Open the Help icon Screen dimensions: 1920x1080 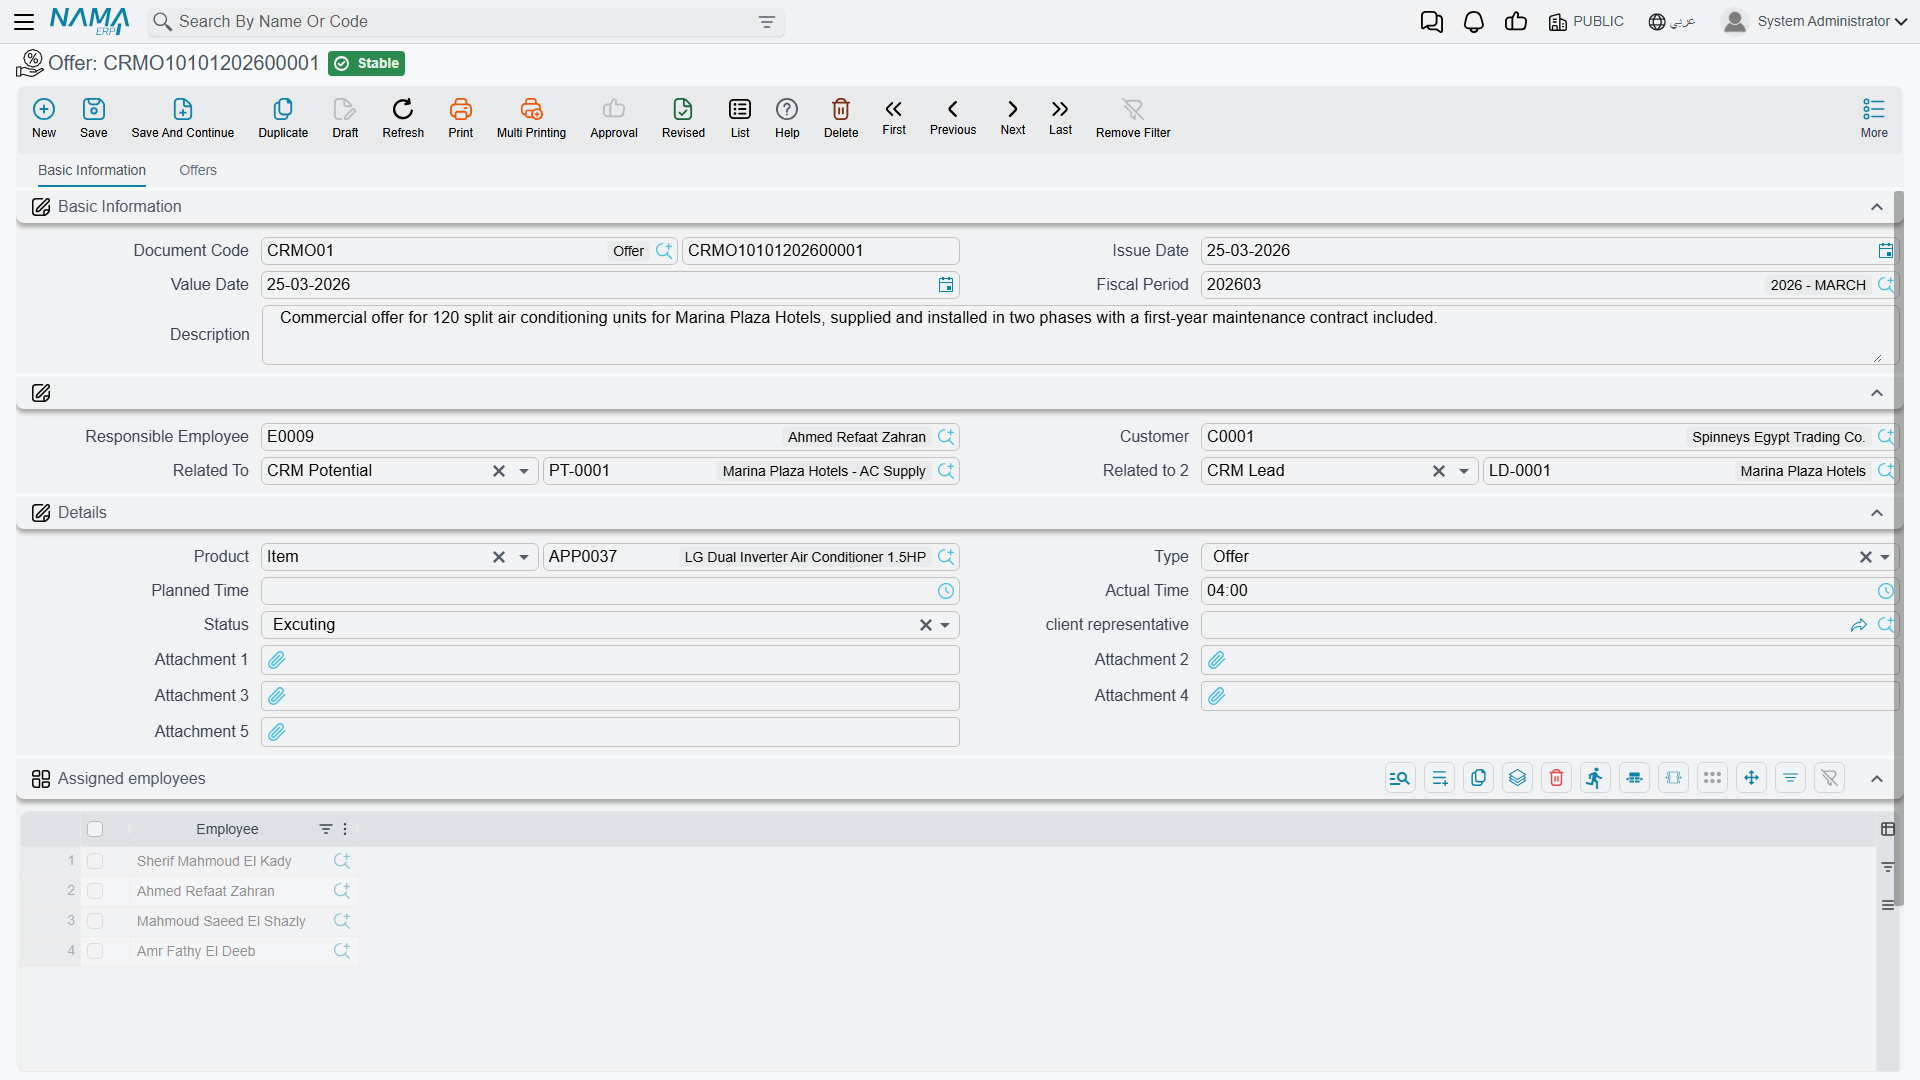tap(787, 117)
